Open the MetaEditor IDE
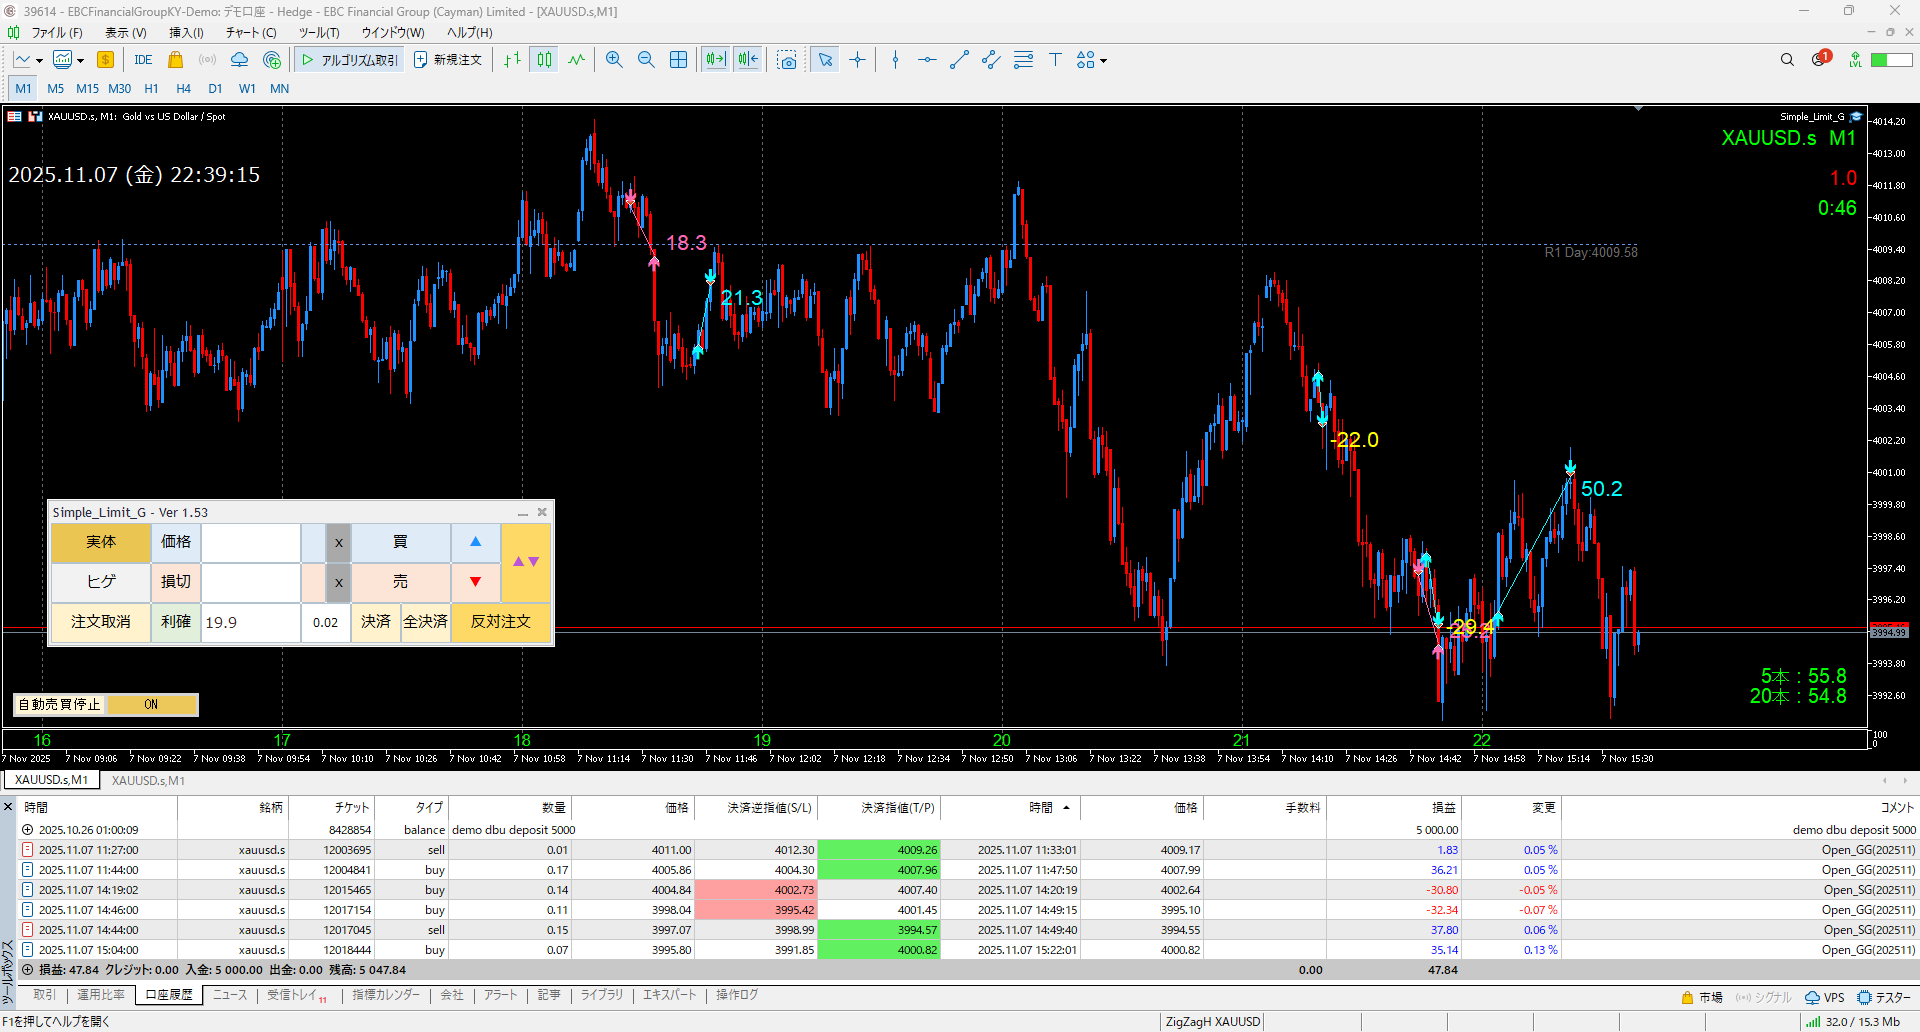The height and width of the screenshot is (1032, 1920). (x=143, y=60)
